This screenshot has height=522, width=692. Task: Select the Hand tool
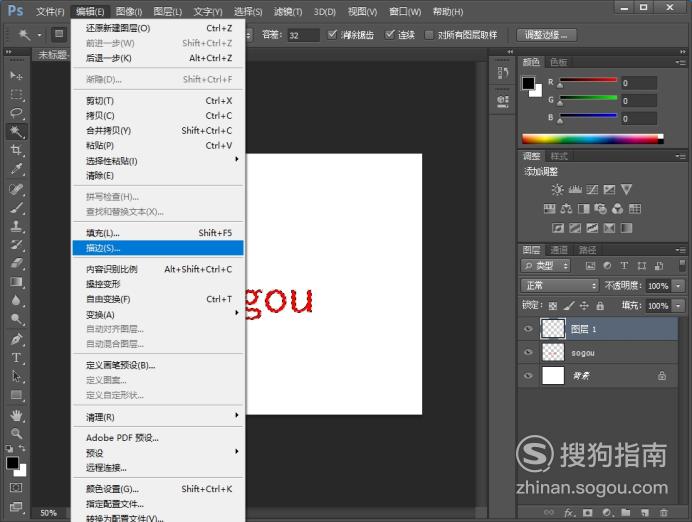tap(16, 415)
